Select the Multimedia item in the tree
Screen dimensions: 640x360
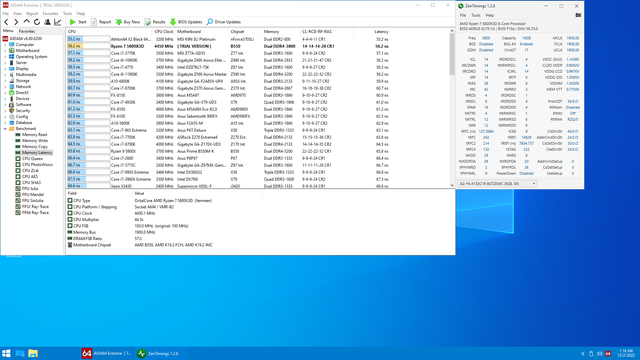pyautogui.click(x=26, y=75)
